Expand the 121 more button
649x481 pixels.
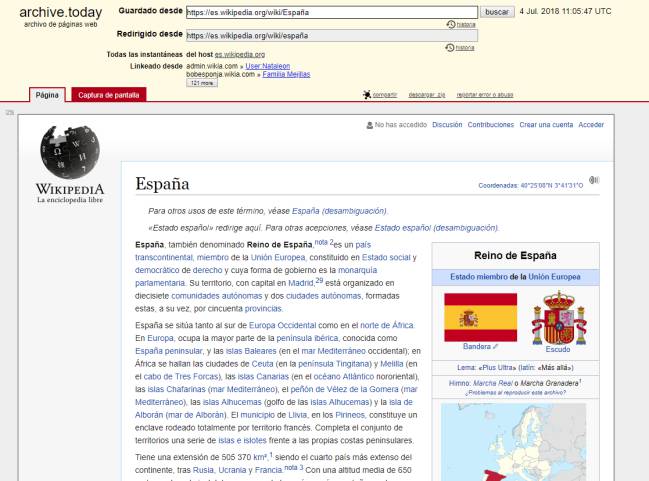[x=202, y=83]
